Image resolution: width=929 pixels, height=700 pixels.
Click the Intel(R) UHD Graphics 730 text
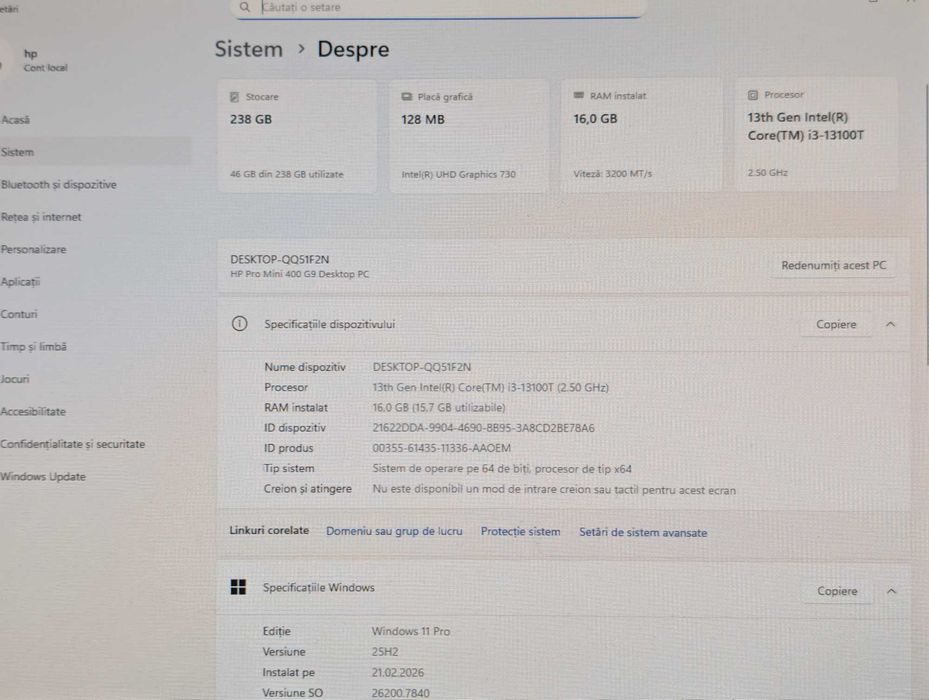tap(459, 174)
